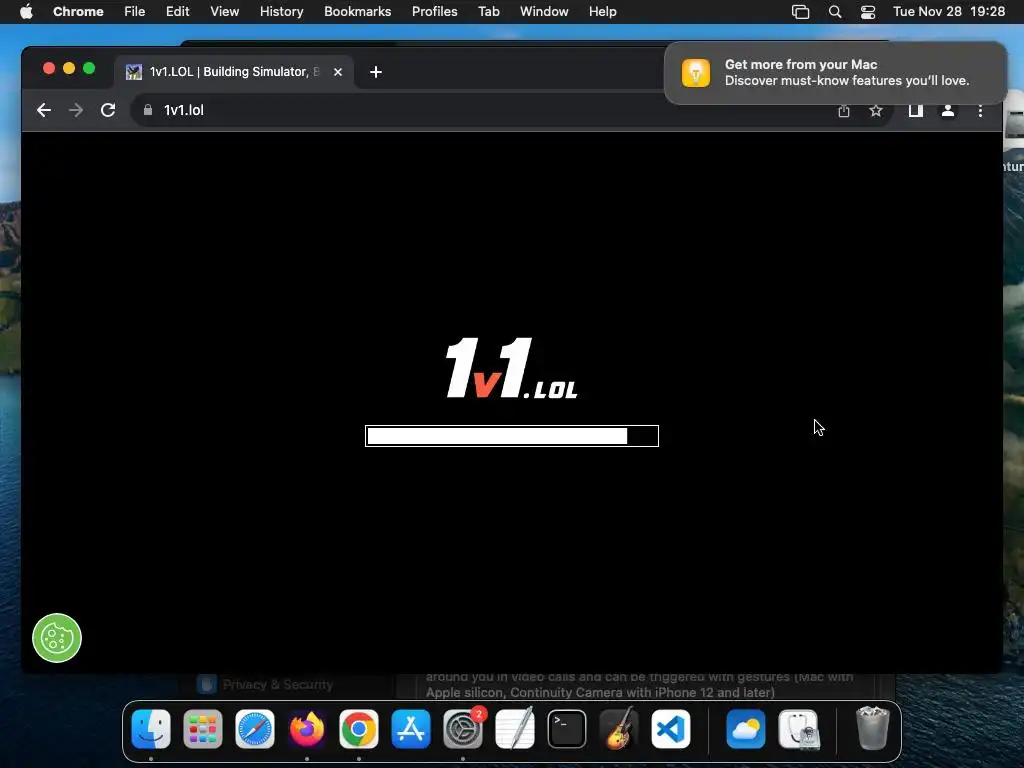Click the 1v1.LOL logo
1024x768 pixels.
click(x=511, y=368)
